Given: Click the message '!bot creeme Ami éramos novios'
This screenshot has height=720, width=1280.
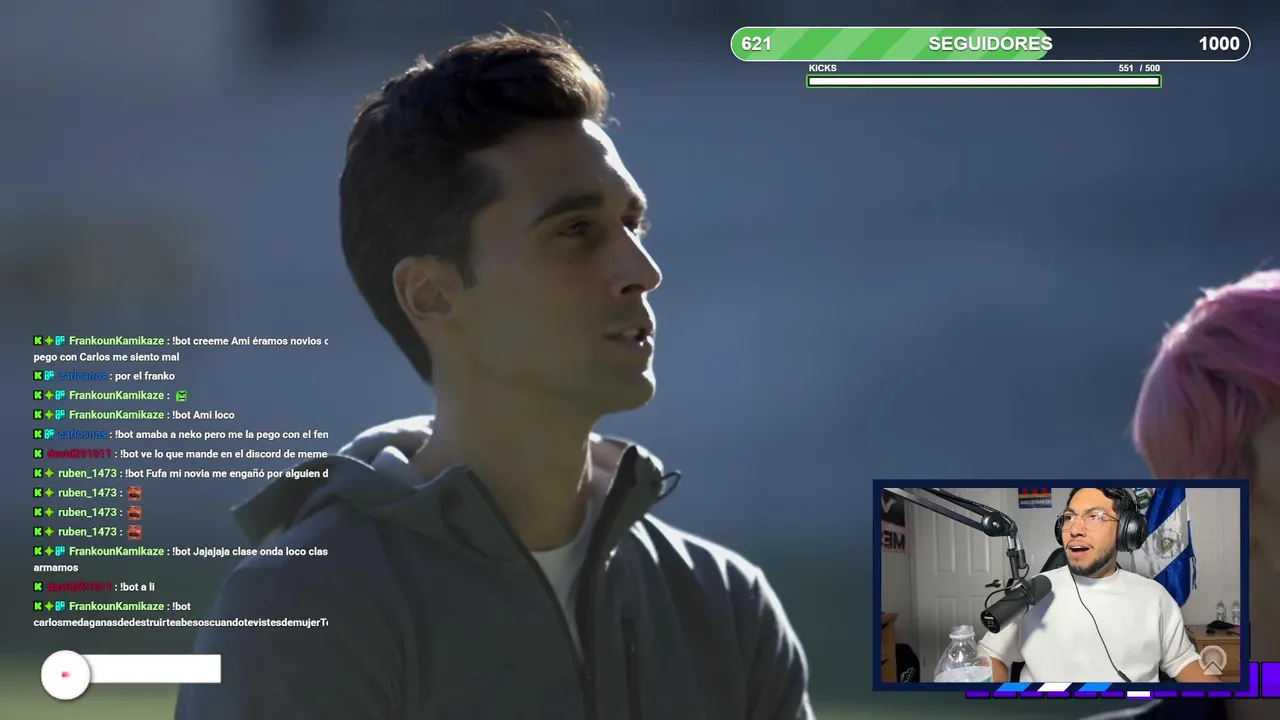Looking at the screenshot, I should [250, 341].
